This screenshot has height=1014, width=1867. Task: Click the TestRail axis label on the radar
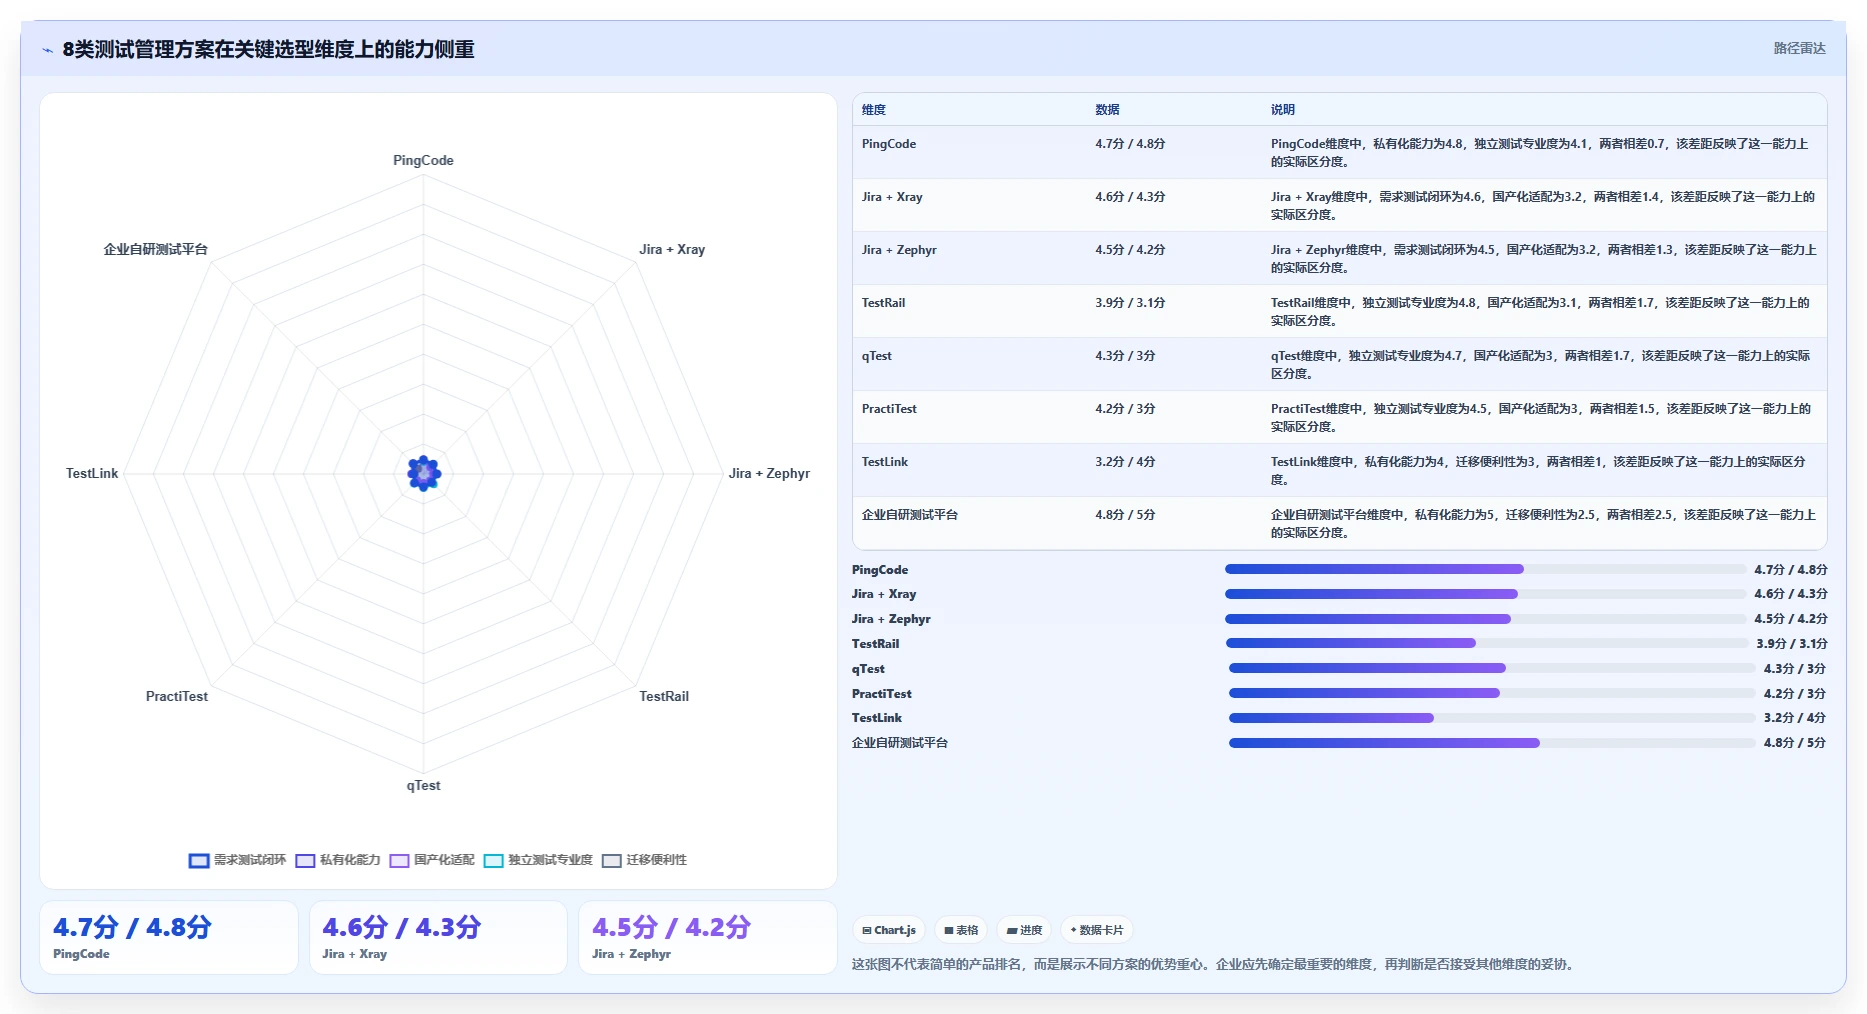point(664,696)
